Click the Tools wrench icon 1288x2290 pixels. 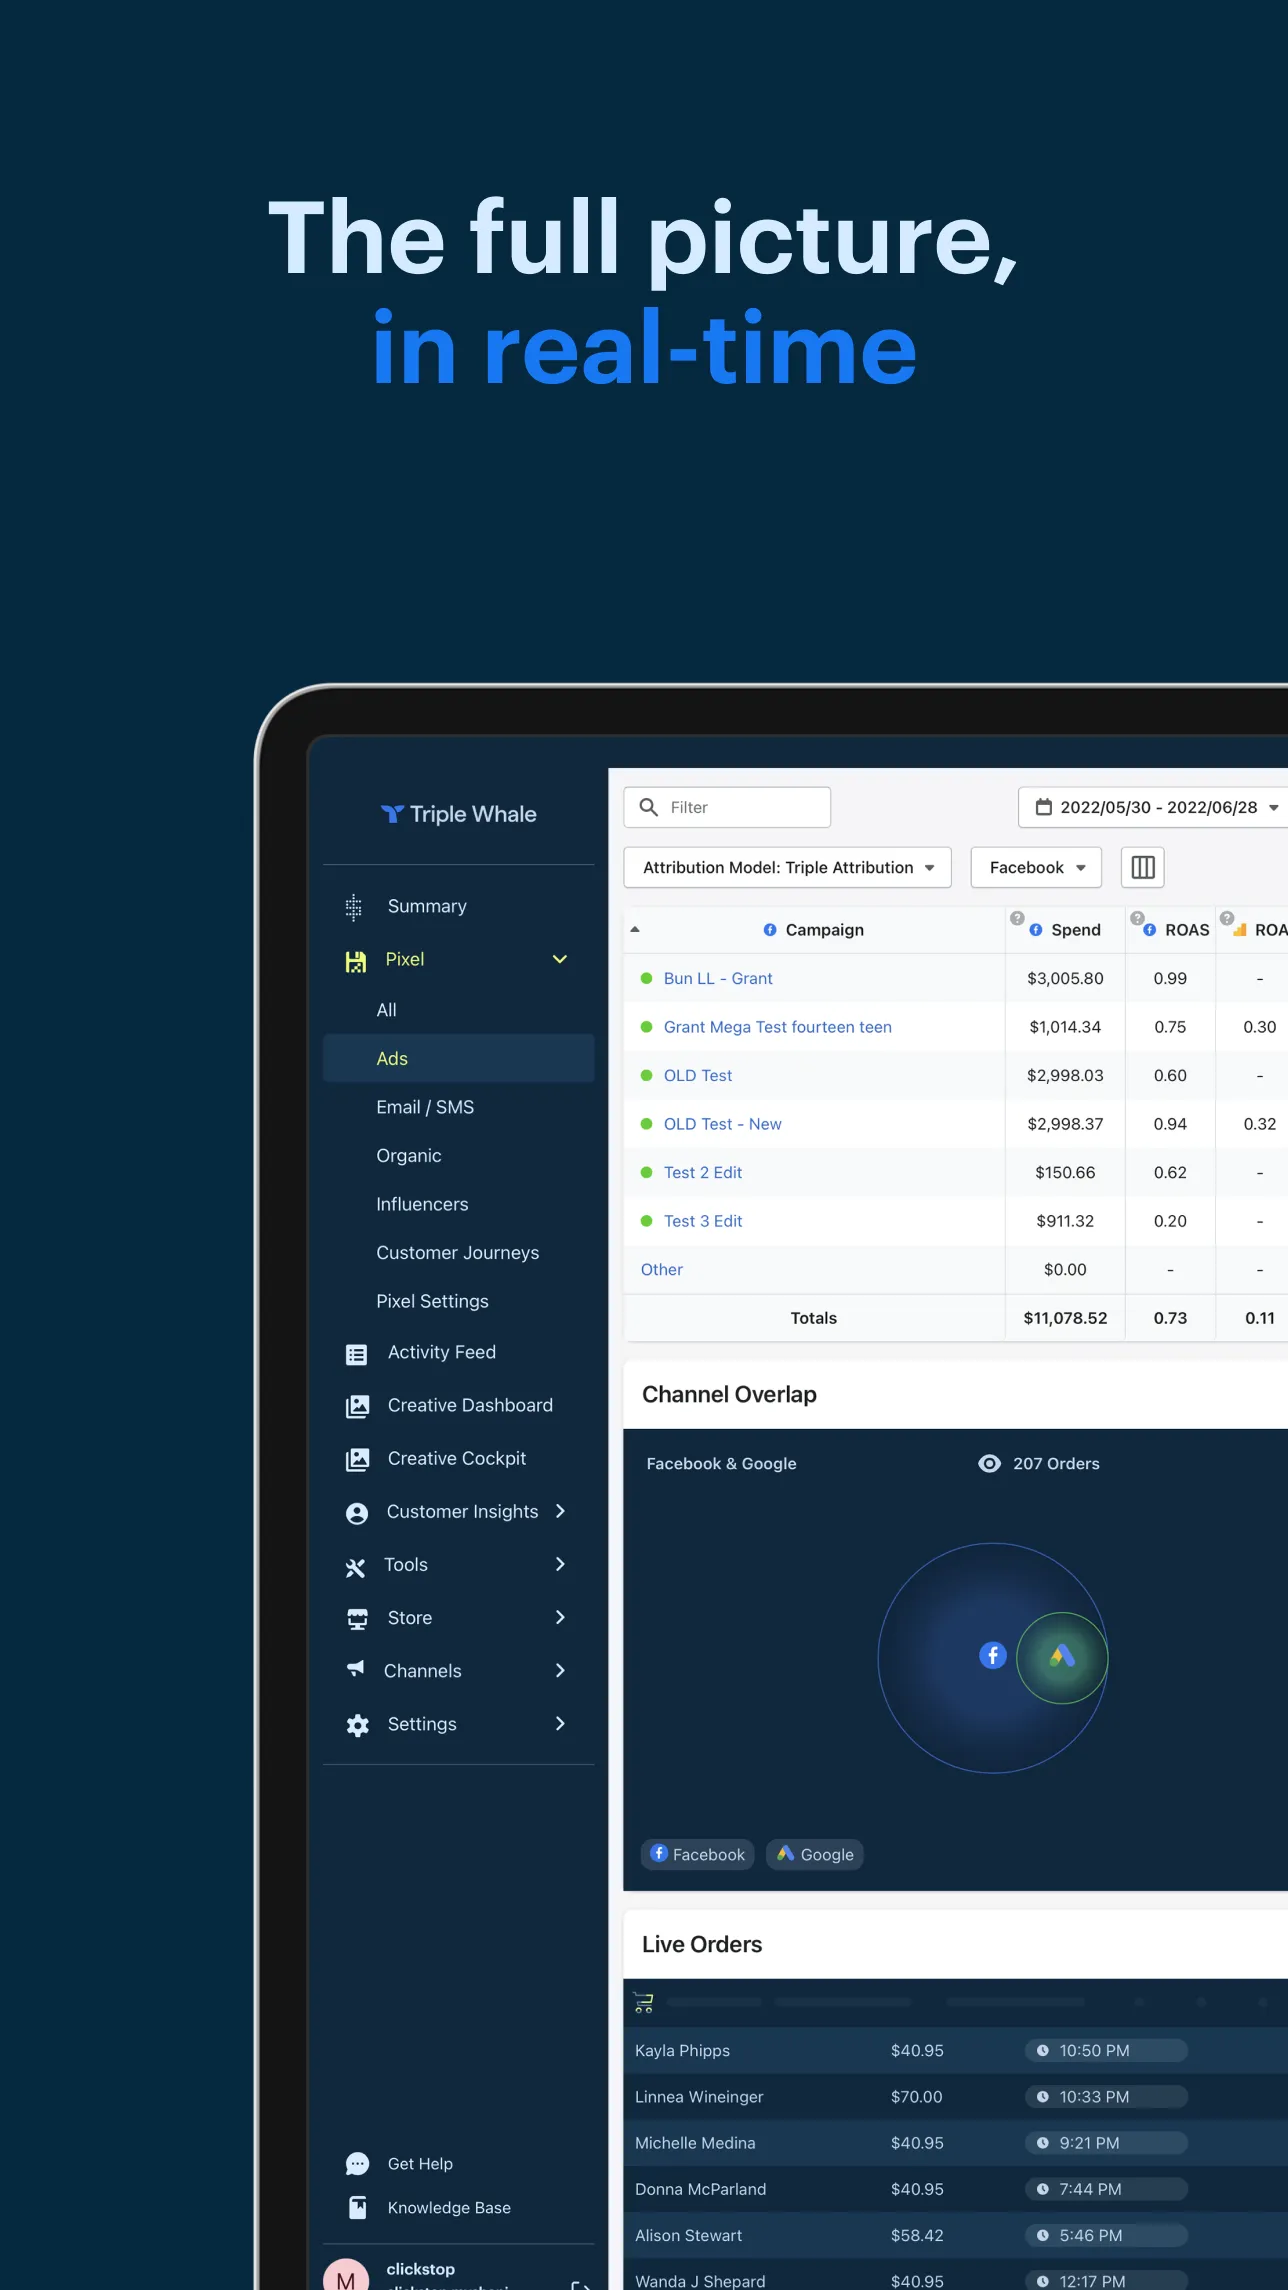point(355,1567)
